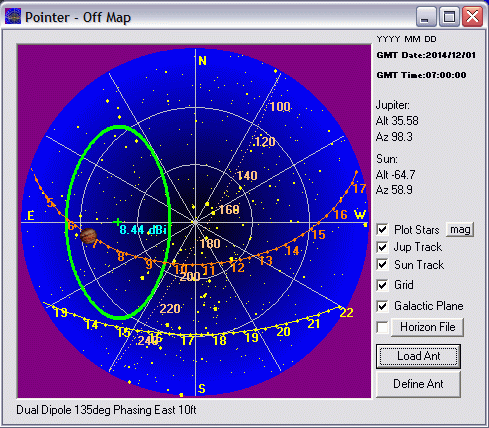489x428 pixels.
Task: Disable the Sun Track checkbox
Action: click(x=382, y=265)
